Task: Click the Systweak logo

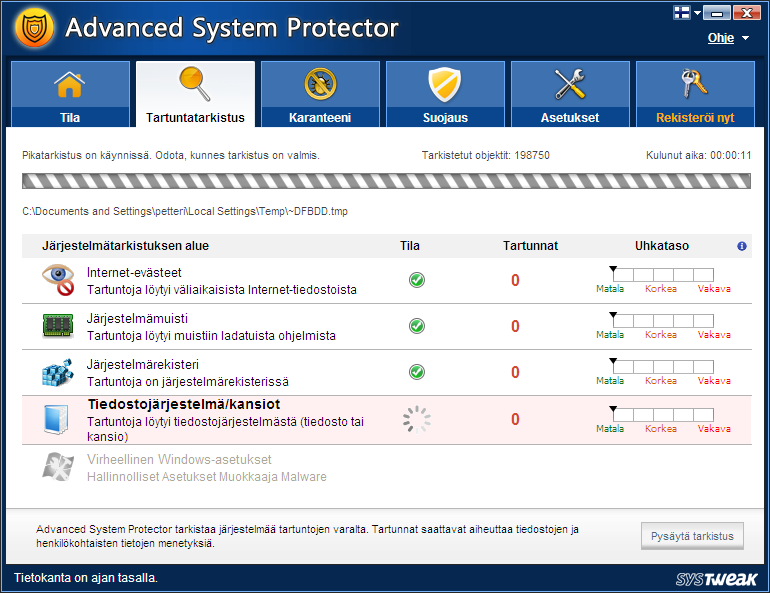Action: pos(716,579)
